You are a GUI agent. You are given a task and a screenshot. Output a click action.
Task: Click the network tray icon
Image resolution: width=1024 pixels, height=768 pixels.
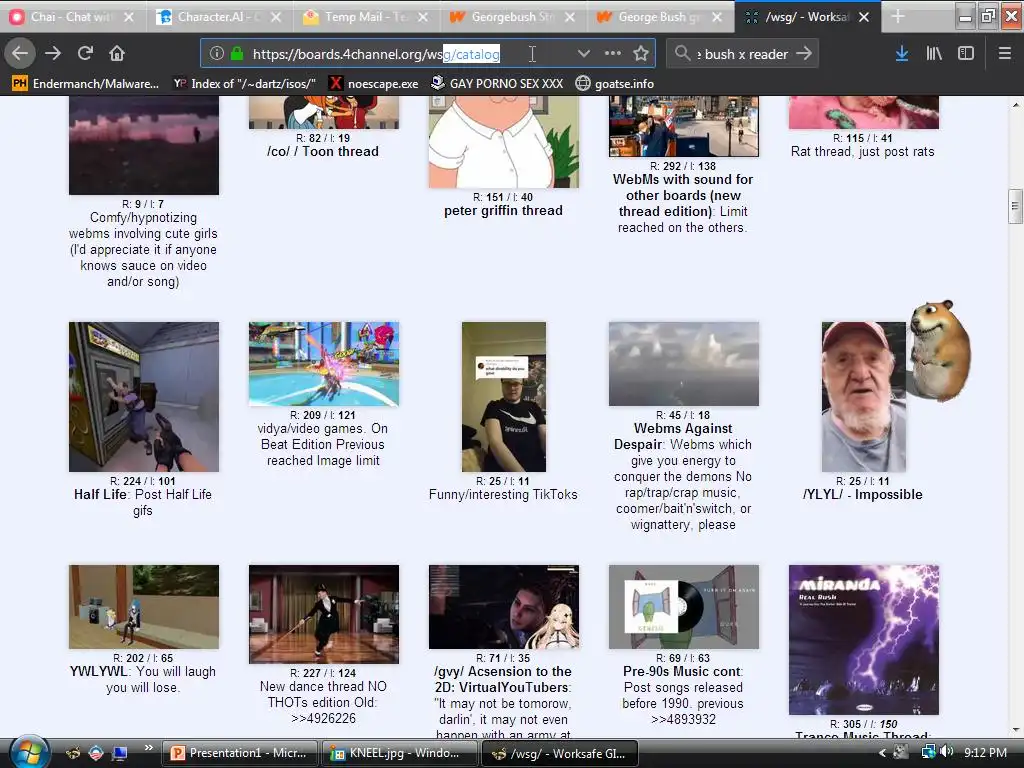pyautogui.click(x=927, y=752)
